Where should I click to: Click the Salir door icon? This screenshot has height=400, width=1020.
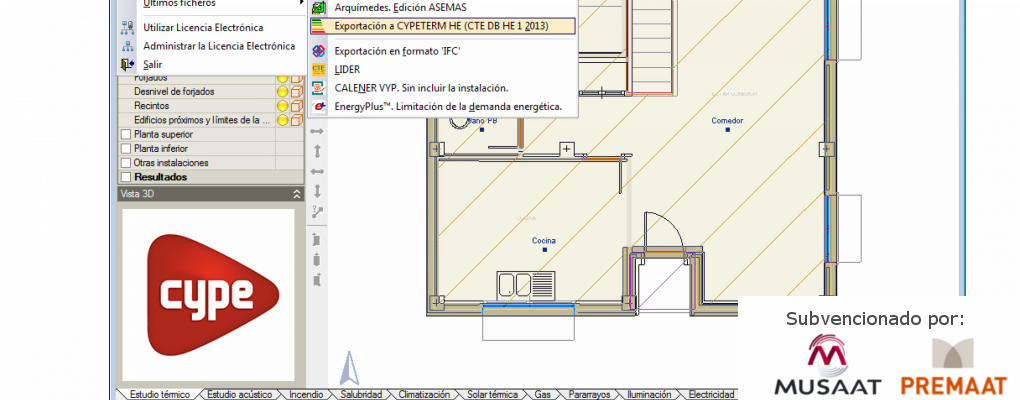[x=128, y=64]
